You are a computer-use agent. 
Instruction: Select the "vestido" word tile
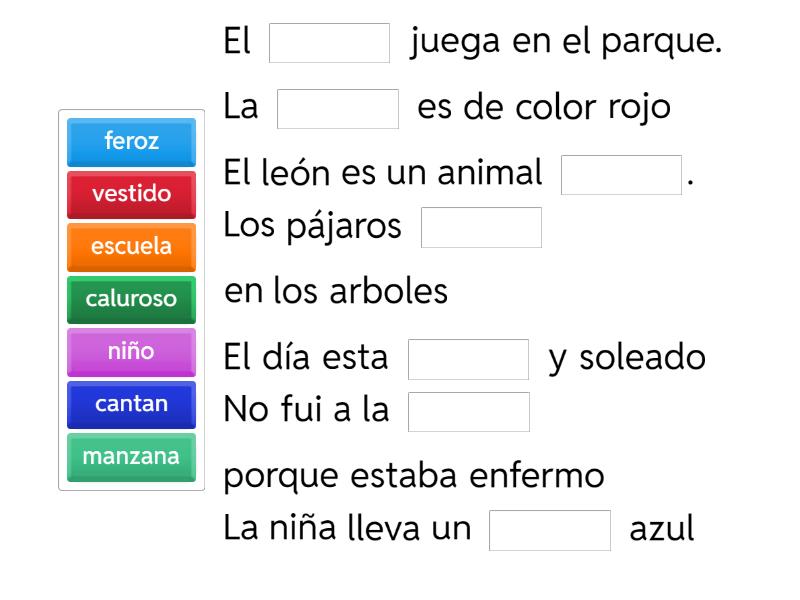[x=130, y=194]
